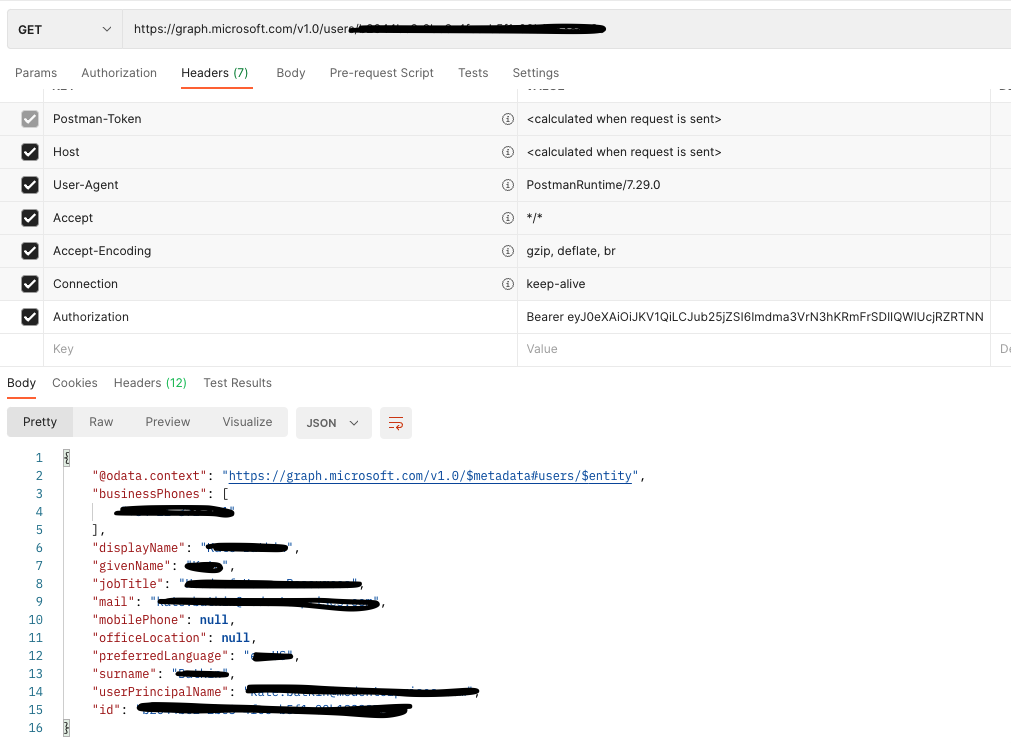Image resolution: width=1011 pixels, height=743 pixels.
Task: Click the empty Key input field
Action: [280, 349]
